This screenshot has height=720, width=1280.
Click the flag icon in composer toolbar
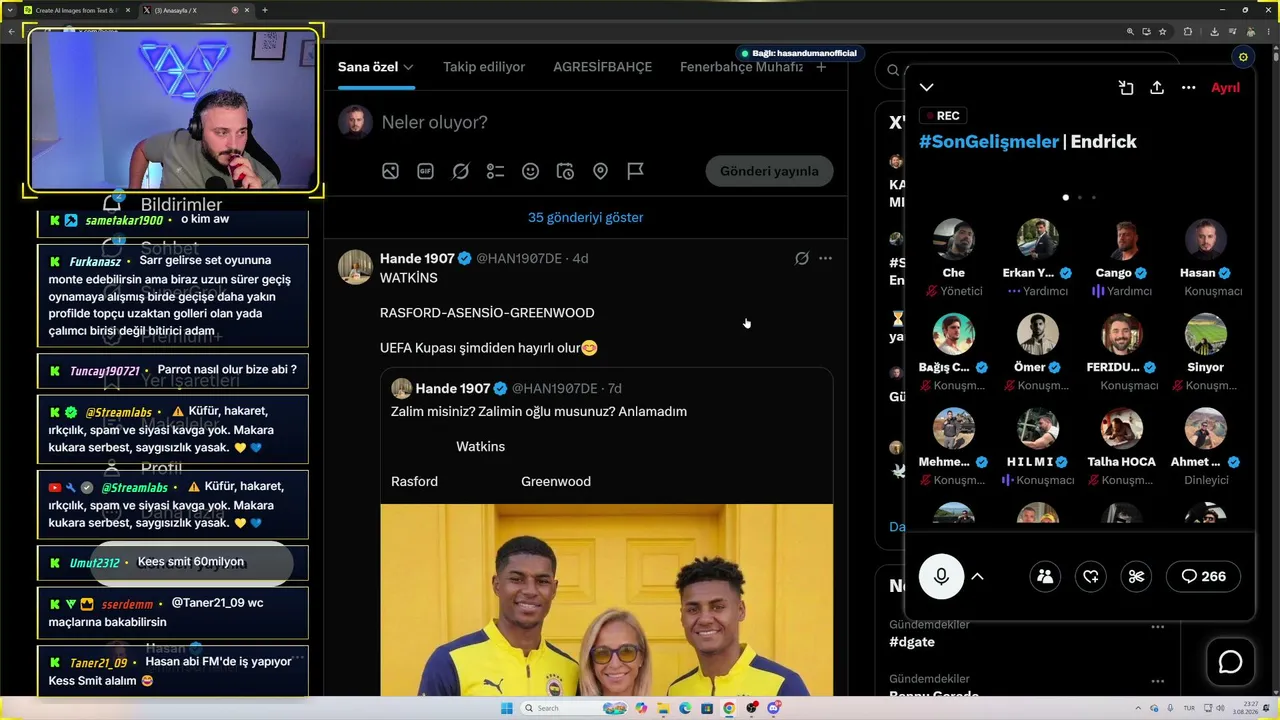(x=636, y=171)
